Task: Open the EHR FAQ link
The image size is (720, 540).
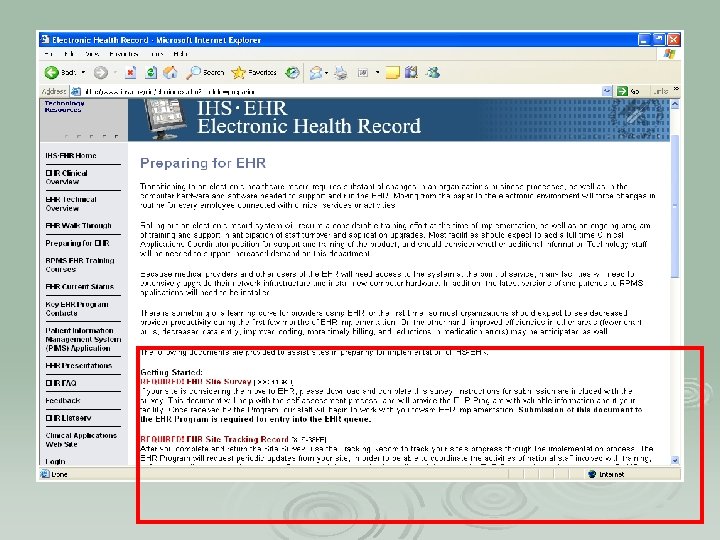Action: 61,383
